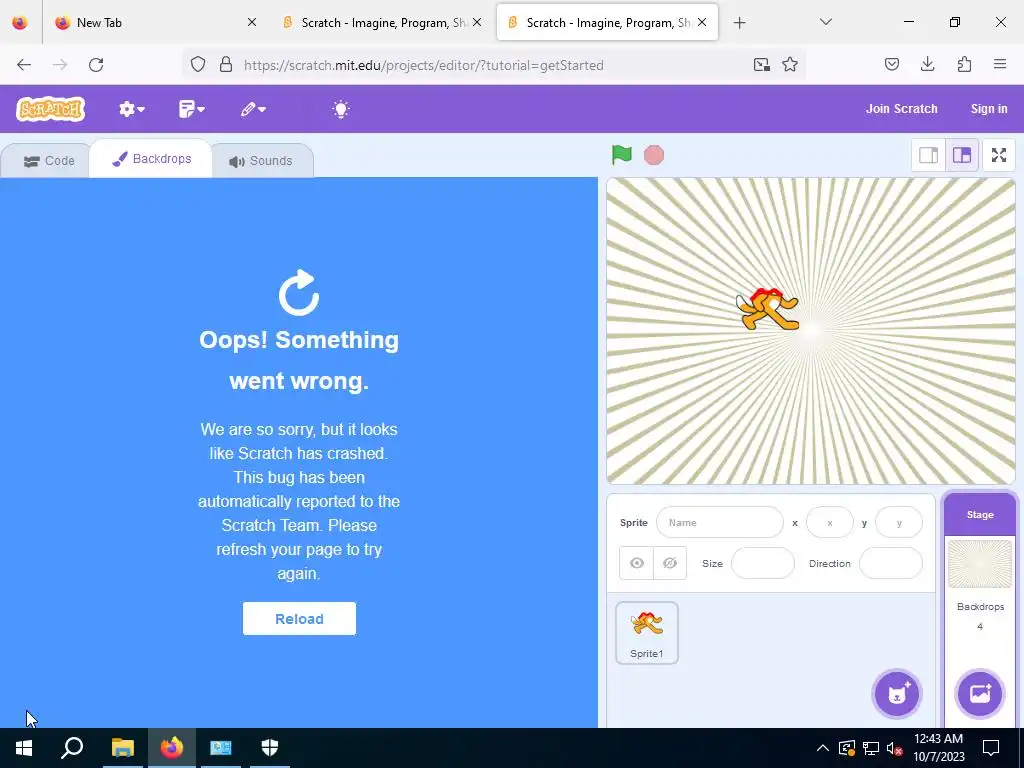
Task: Click the sprite x position field
Action: tap(829, 522)
